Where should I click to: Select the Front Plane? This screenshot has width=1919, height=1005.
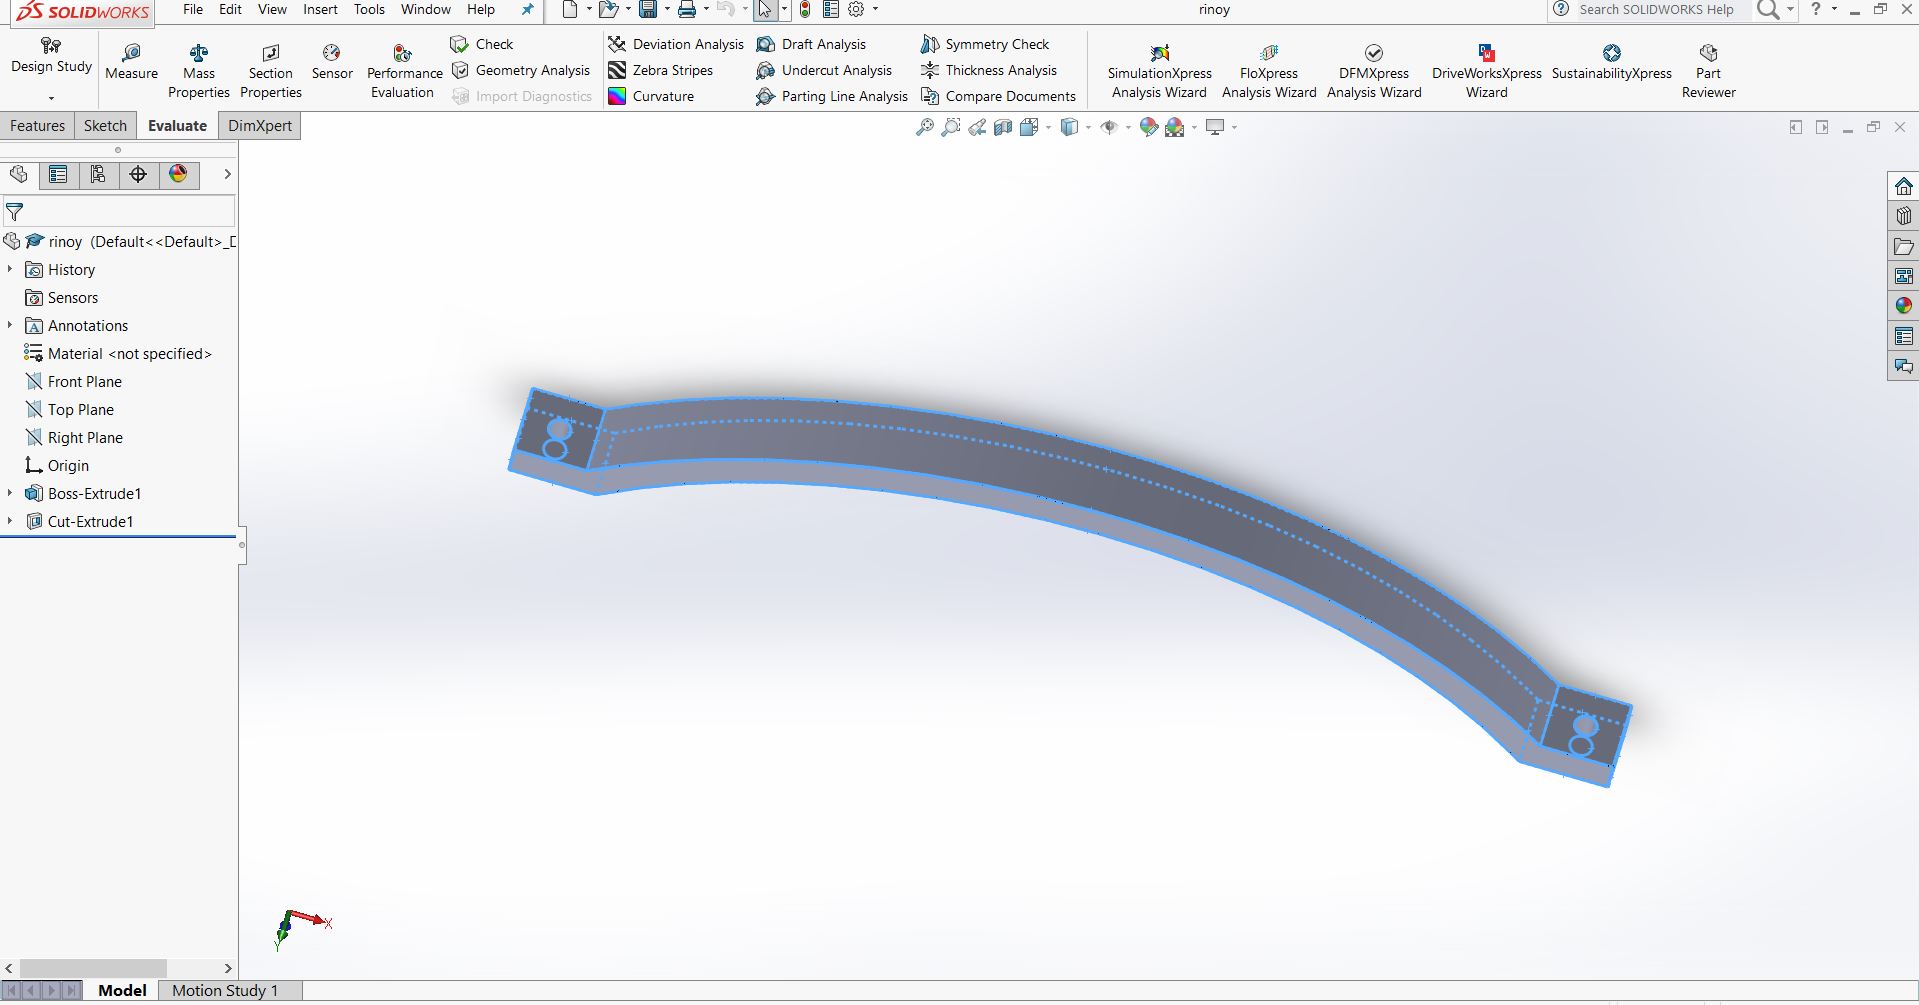click(73, 382)
